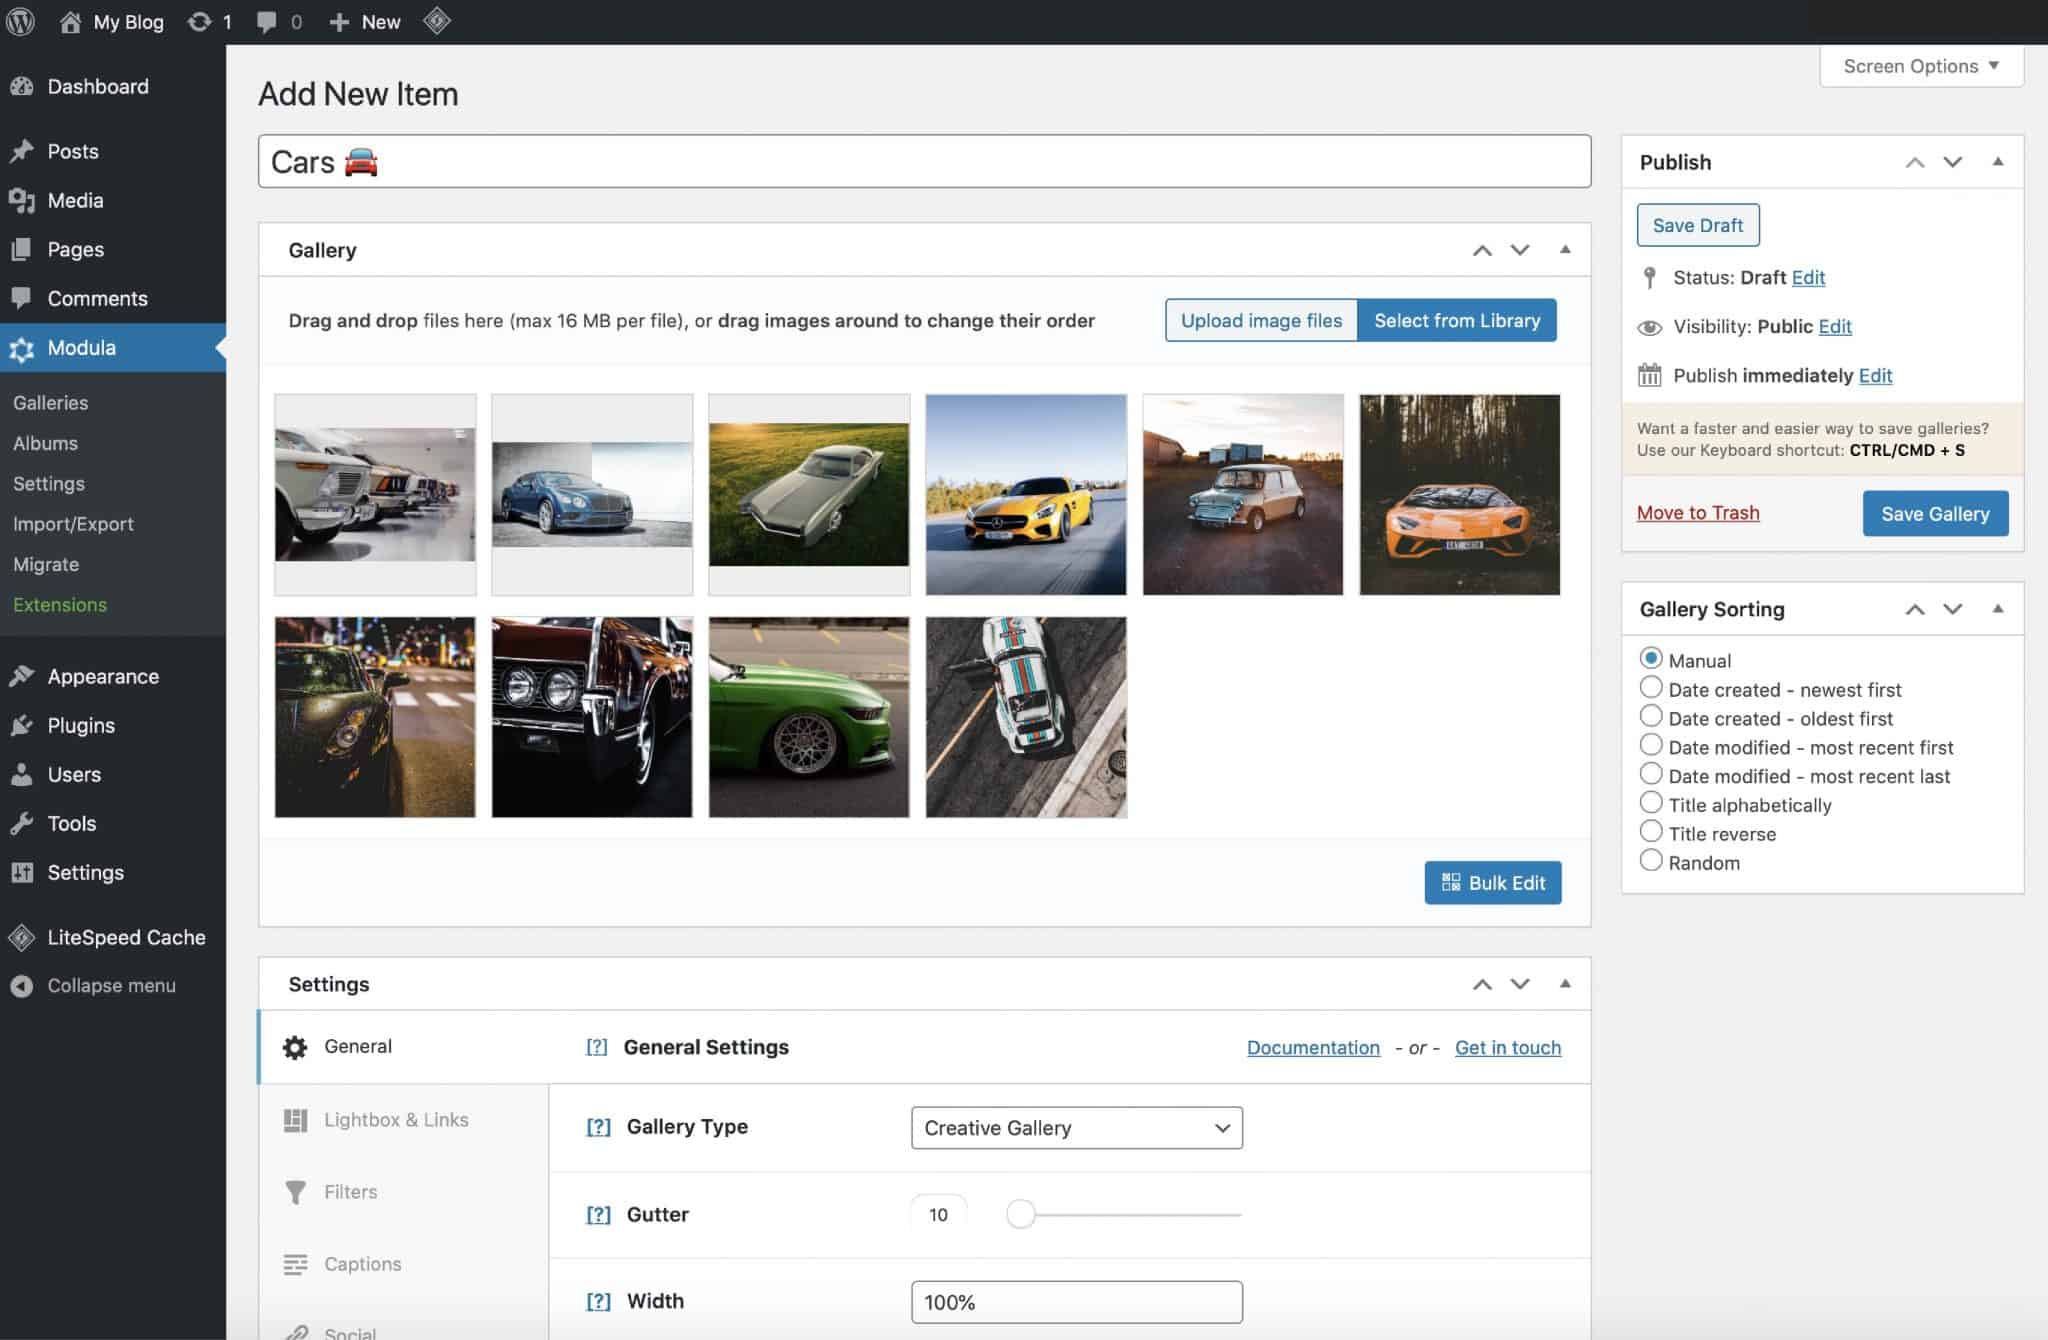Image resolution: width=2048 pixels, height=1340 pixels.
Task: Open the Documentation link
Action: tap(1312, 1047)
